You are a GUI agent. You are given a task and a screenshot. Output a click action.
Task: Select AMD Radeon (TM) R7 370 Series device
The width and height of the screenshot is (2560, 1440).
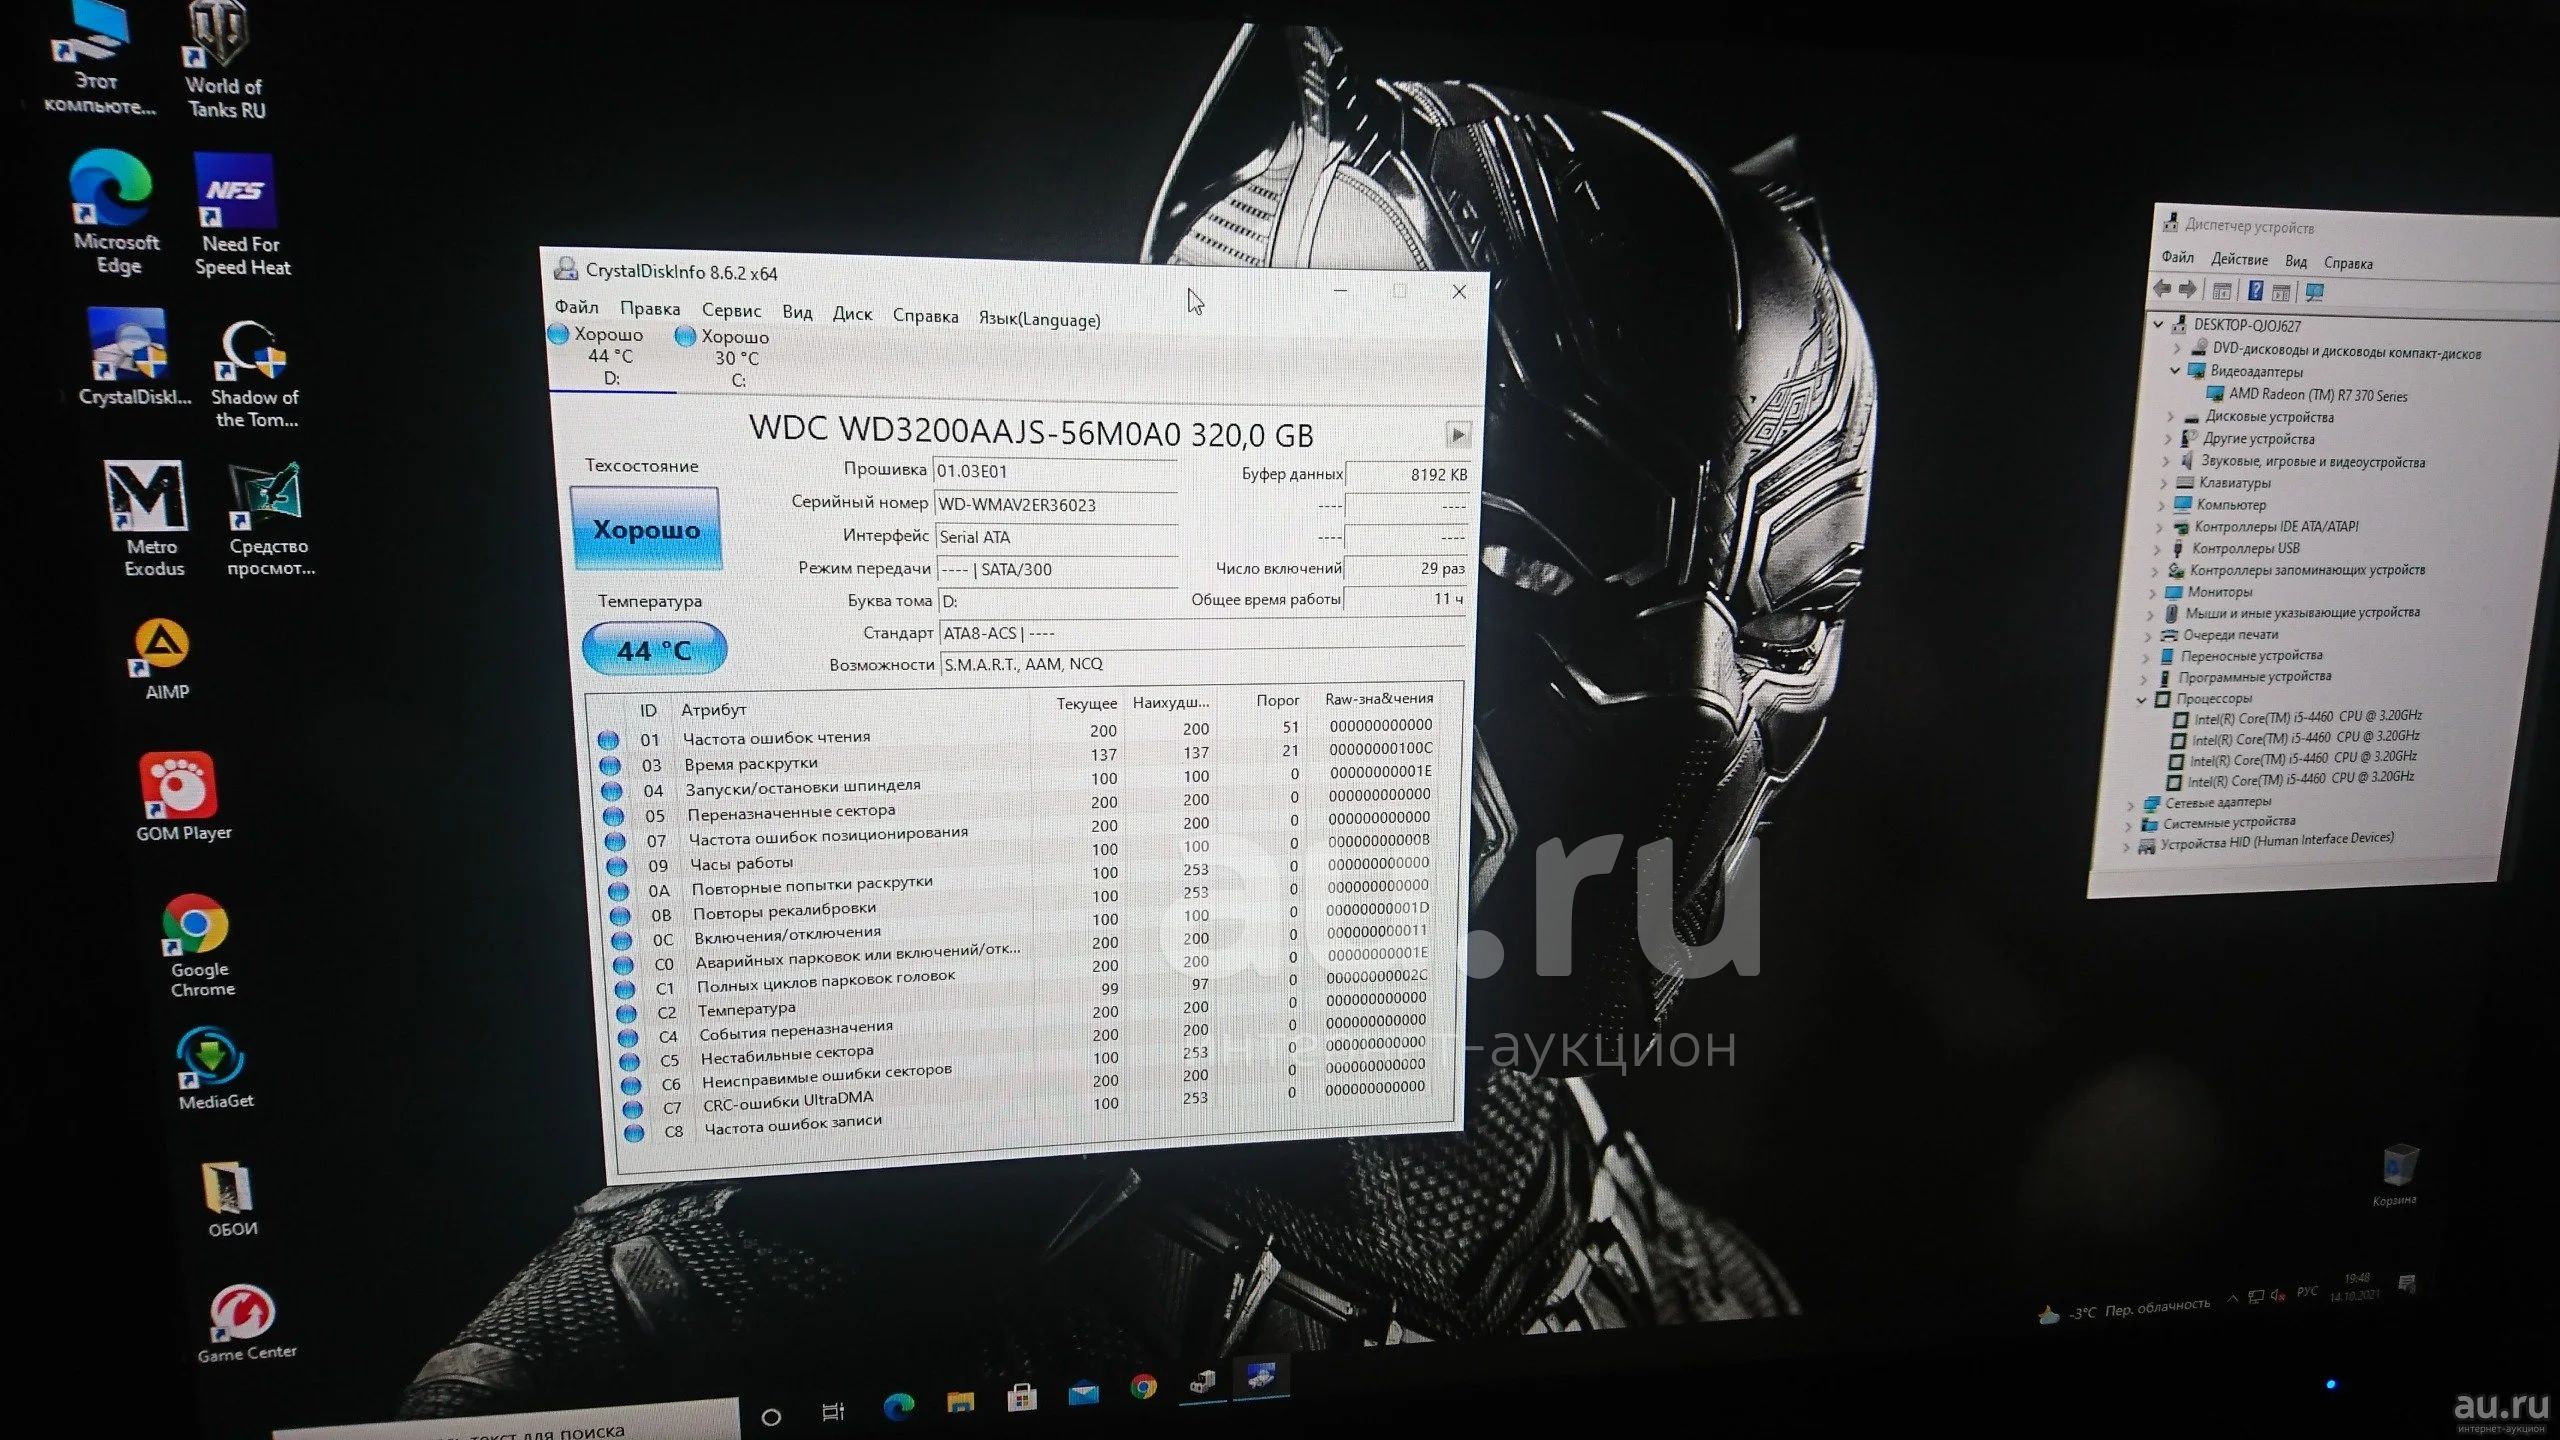point(2306,395)
